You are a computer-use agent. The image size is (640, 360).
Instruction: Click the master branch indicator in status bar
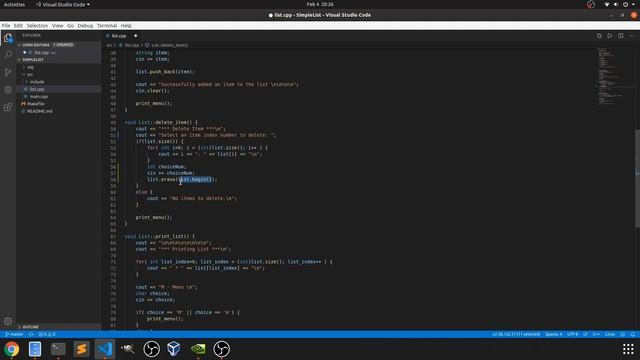coord(14,334)
